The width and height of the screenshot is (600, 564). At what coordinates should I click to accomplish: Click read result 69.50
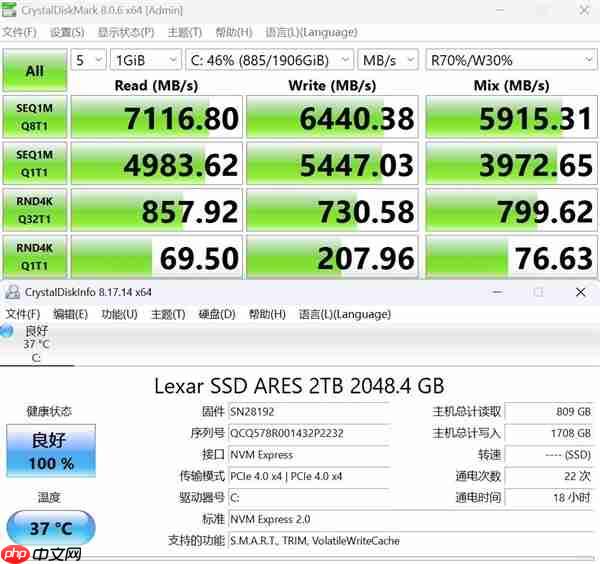[x=157, y=257]
